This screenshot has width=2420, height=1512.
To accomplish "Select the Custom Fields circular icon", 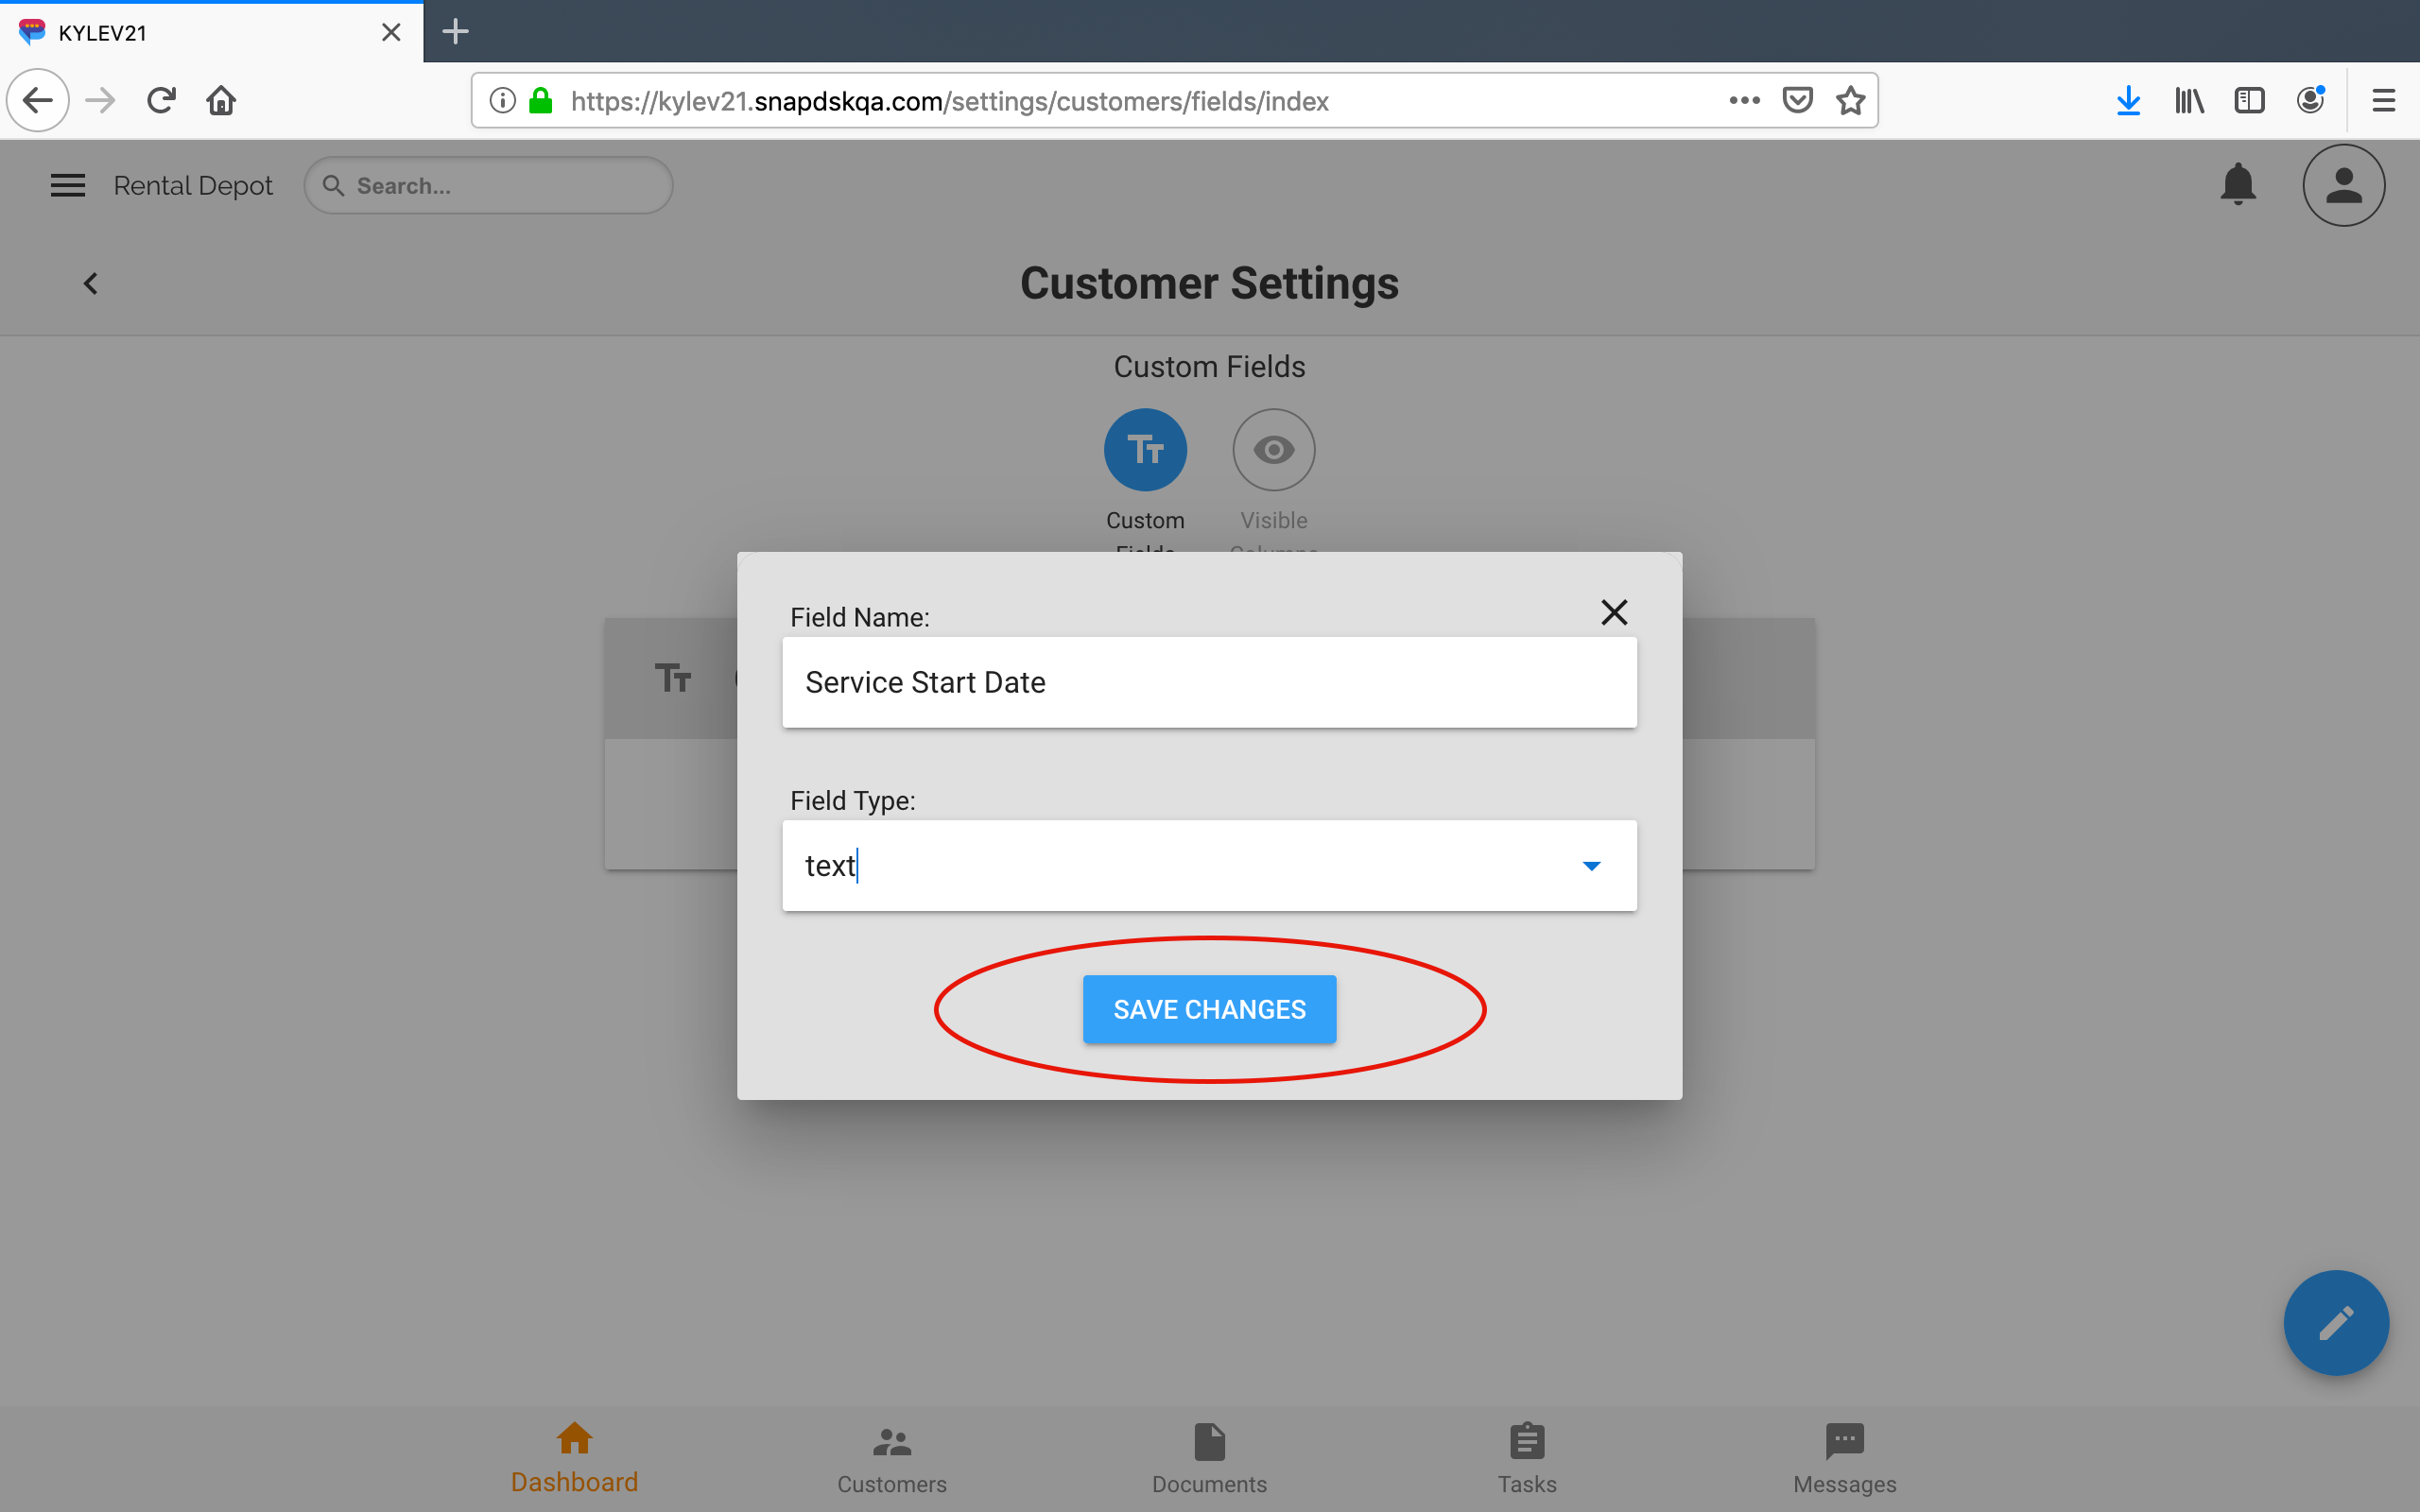I will coord(1145,450).
